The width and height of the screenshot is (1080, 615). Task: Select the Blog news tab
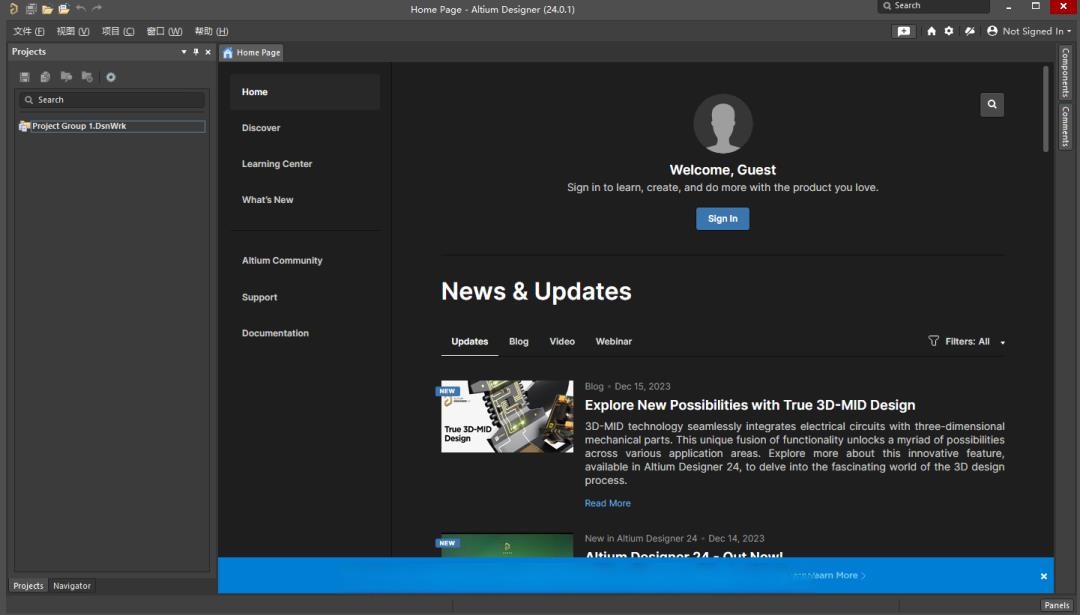519,342
